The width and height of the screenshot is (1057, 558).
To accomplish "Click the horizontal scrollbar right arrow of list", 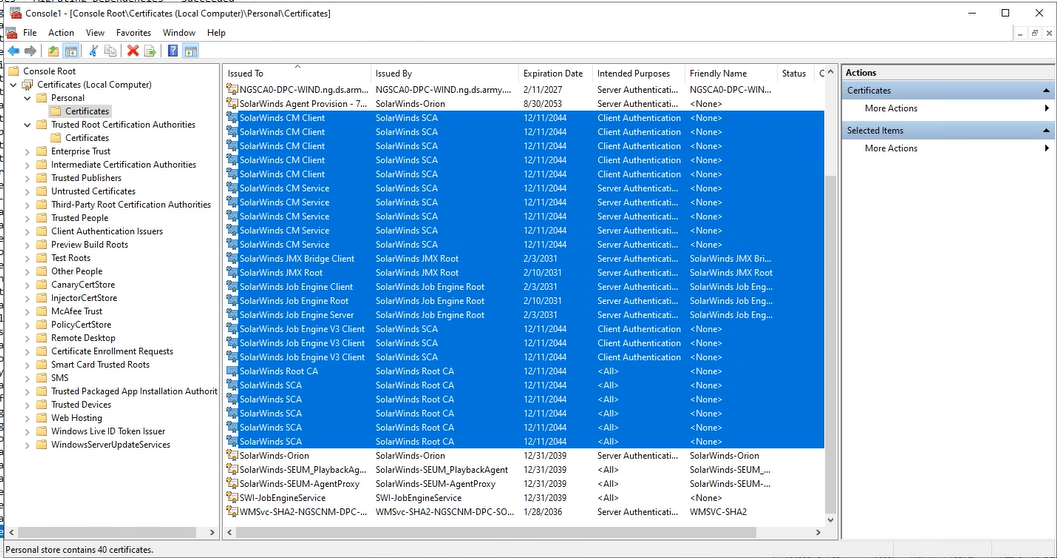I will click(x=818, y=532).
